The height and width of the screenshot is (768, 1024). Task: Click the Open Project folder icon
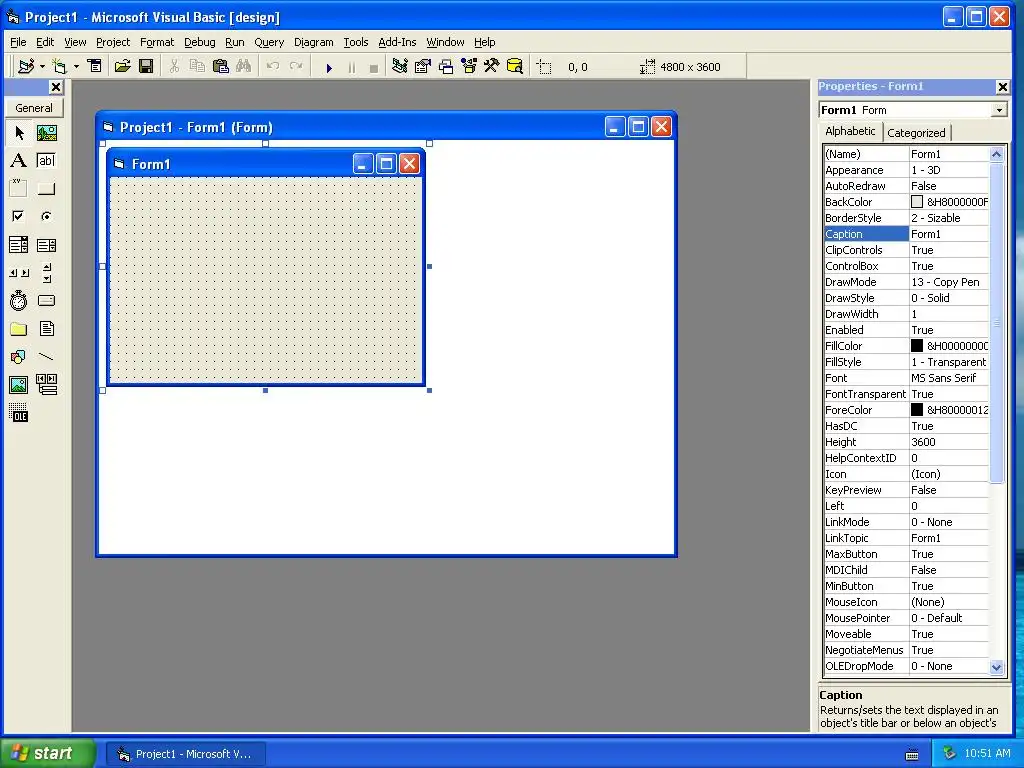coord(122,66)
